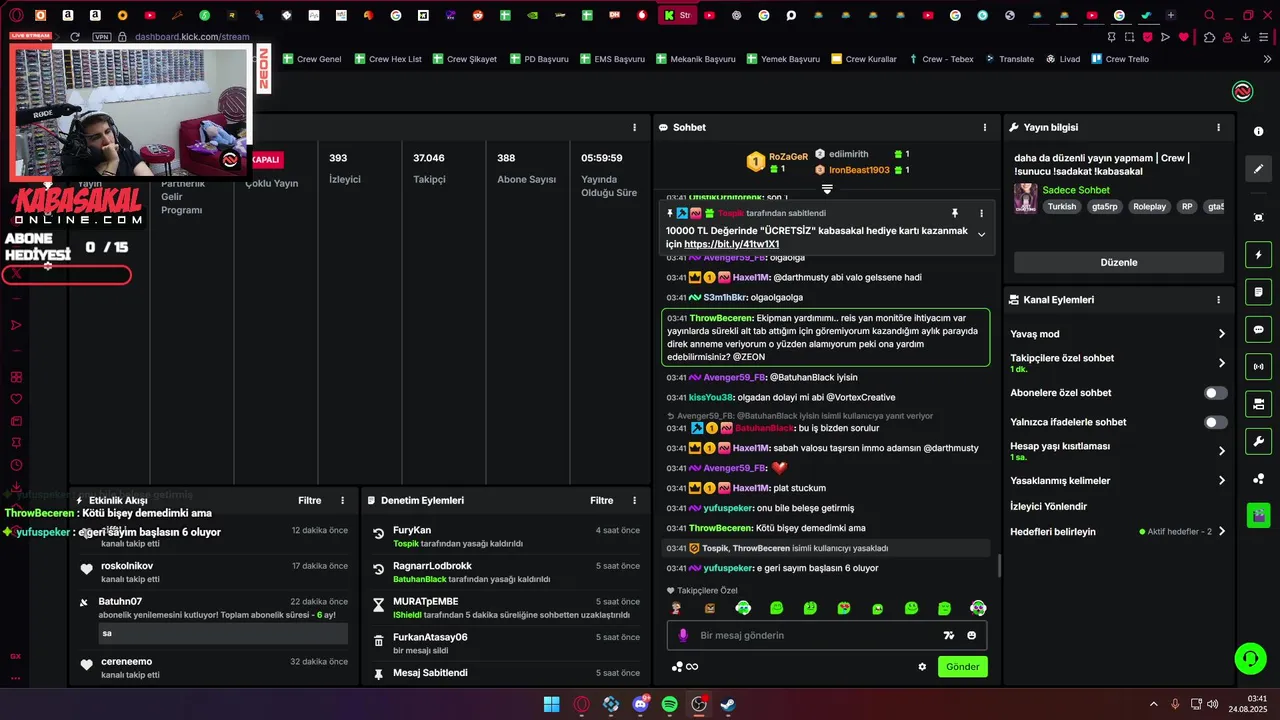Screen dimensions: 1280x720
Task: Click the wrench icon in right sidebar
Action: point(1258,441)
